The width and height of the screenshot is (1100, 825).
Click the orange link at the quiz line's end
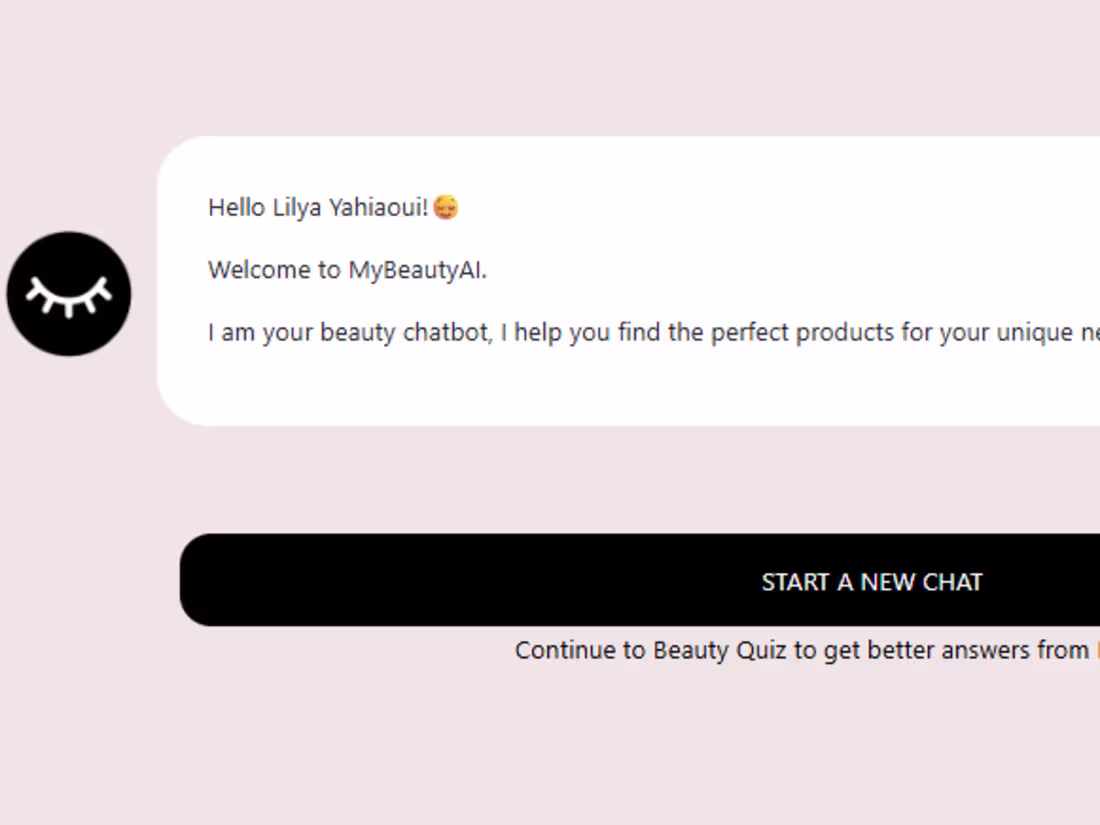[1096, 650]
